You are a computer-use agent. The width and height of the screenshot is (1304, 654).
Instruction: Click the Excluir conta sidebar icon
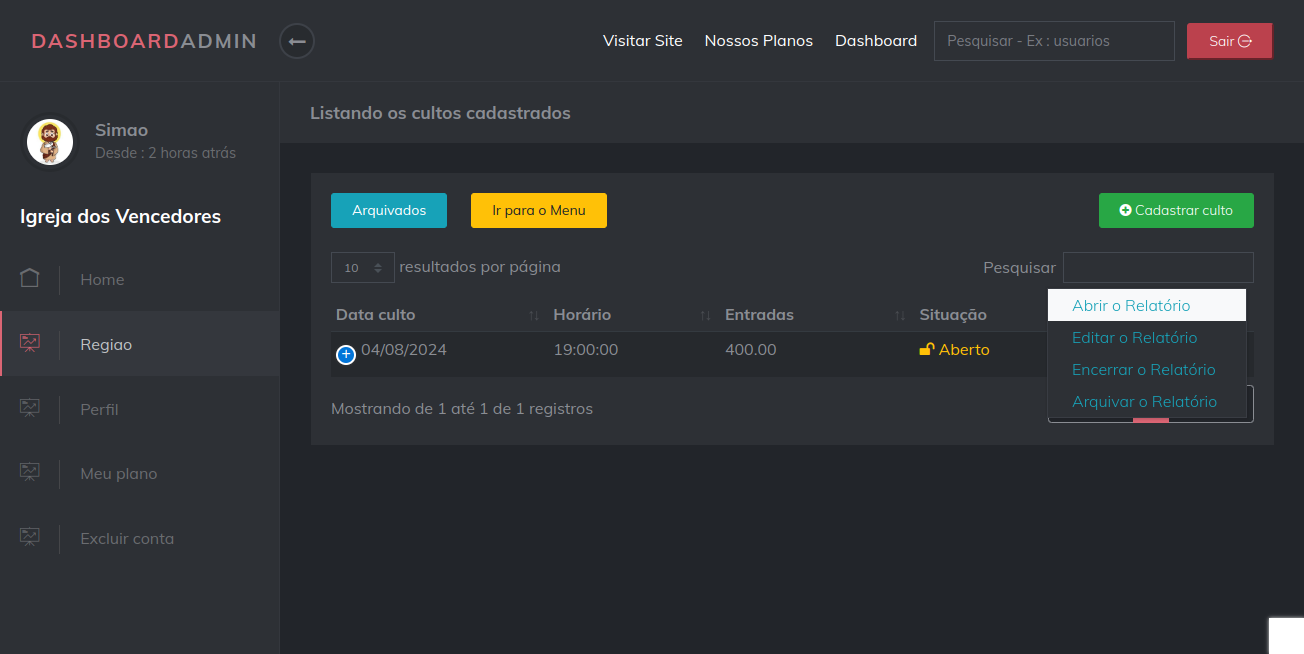pyautogui.click(x=30, y=538)
